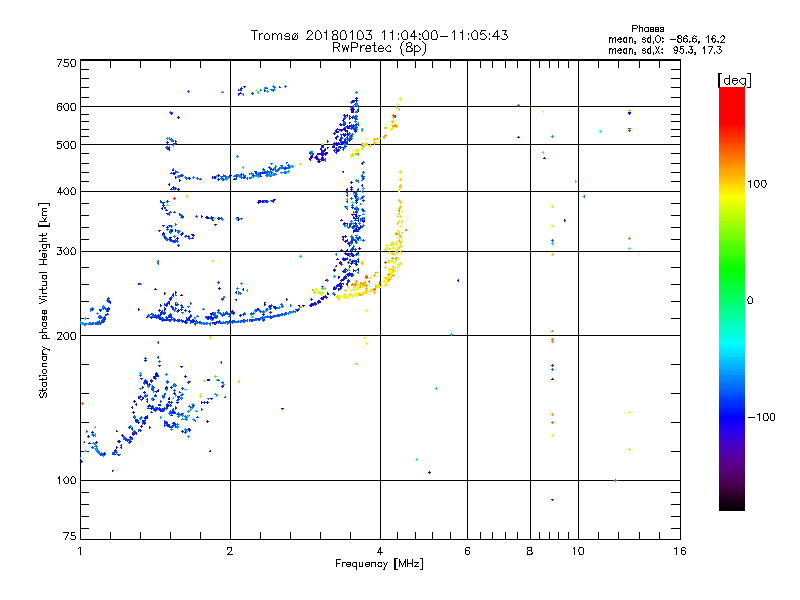The image size is (800, 600).
Task: Click the '[deg]' colorbar unit label
Action: [734, 80]
